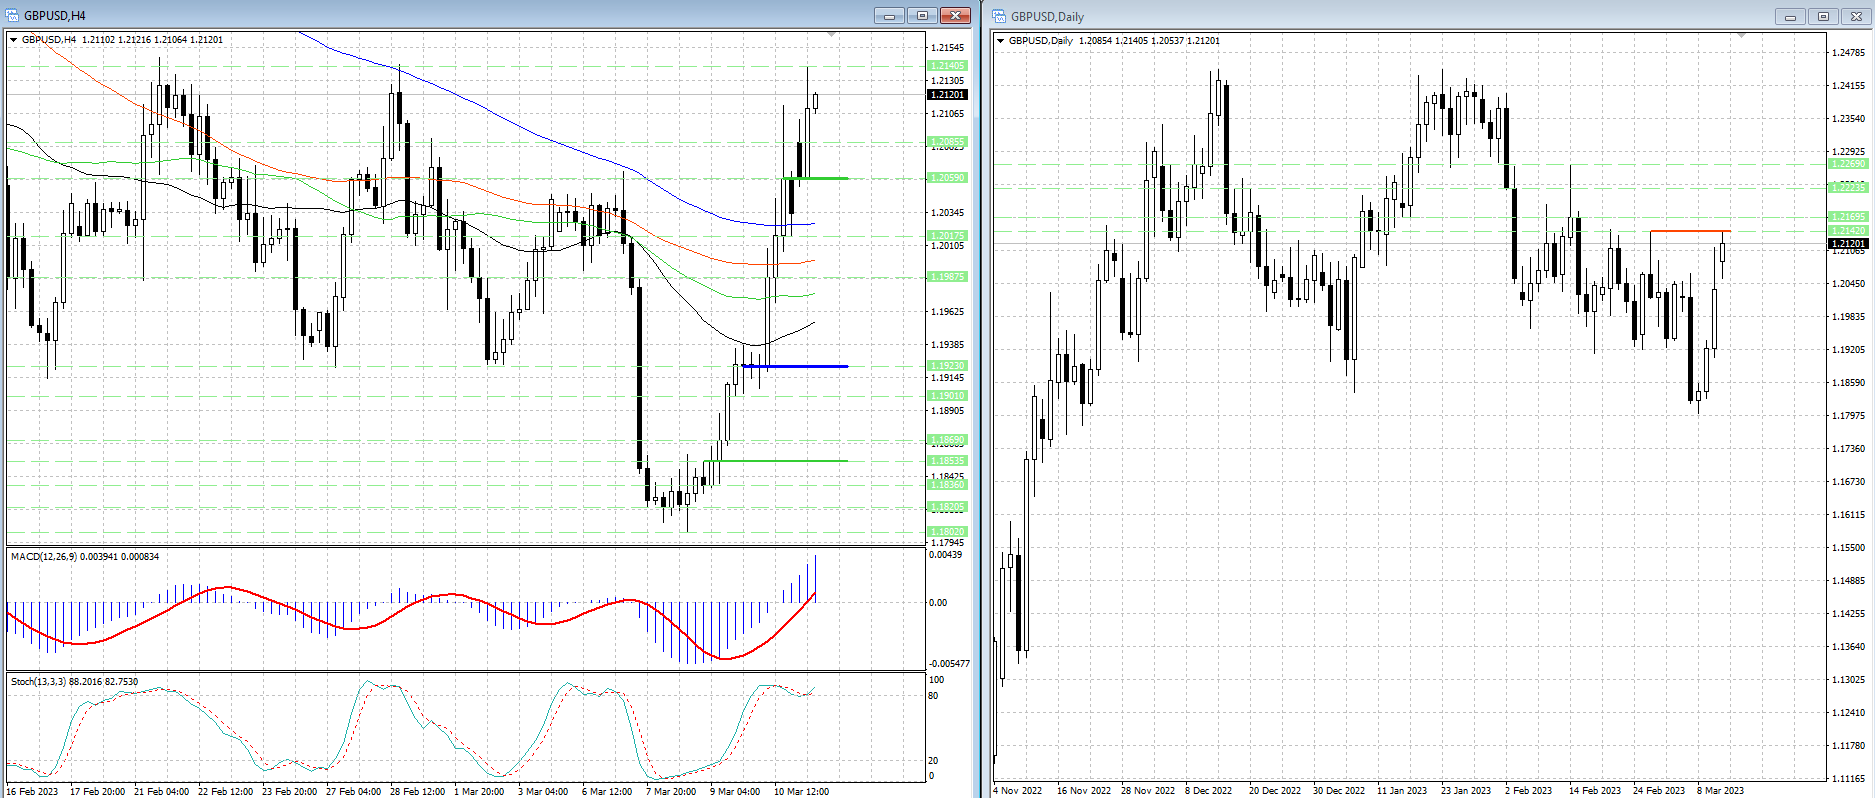Viewport: 1875px width, 798px height.
Task: Open the H4 chart symbol dropdown arrow
Action: [x=14, y=40]
